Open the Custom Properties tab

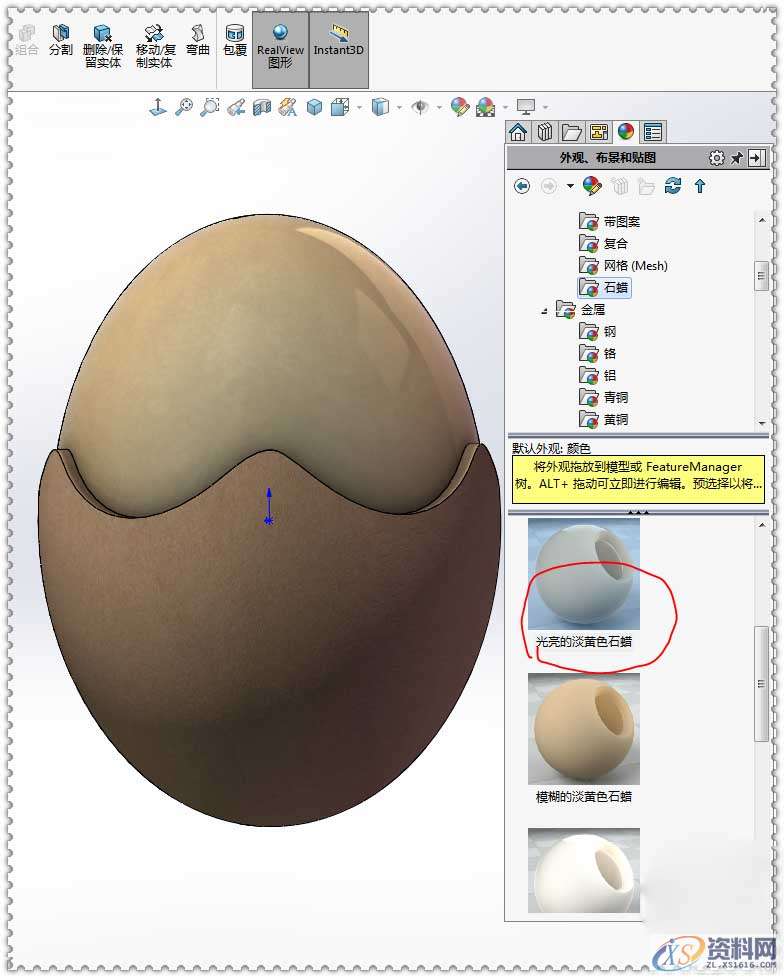pyautogui.click(x=653, y=132)
